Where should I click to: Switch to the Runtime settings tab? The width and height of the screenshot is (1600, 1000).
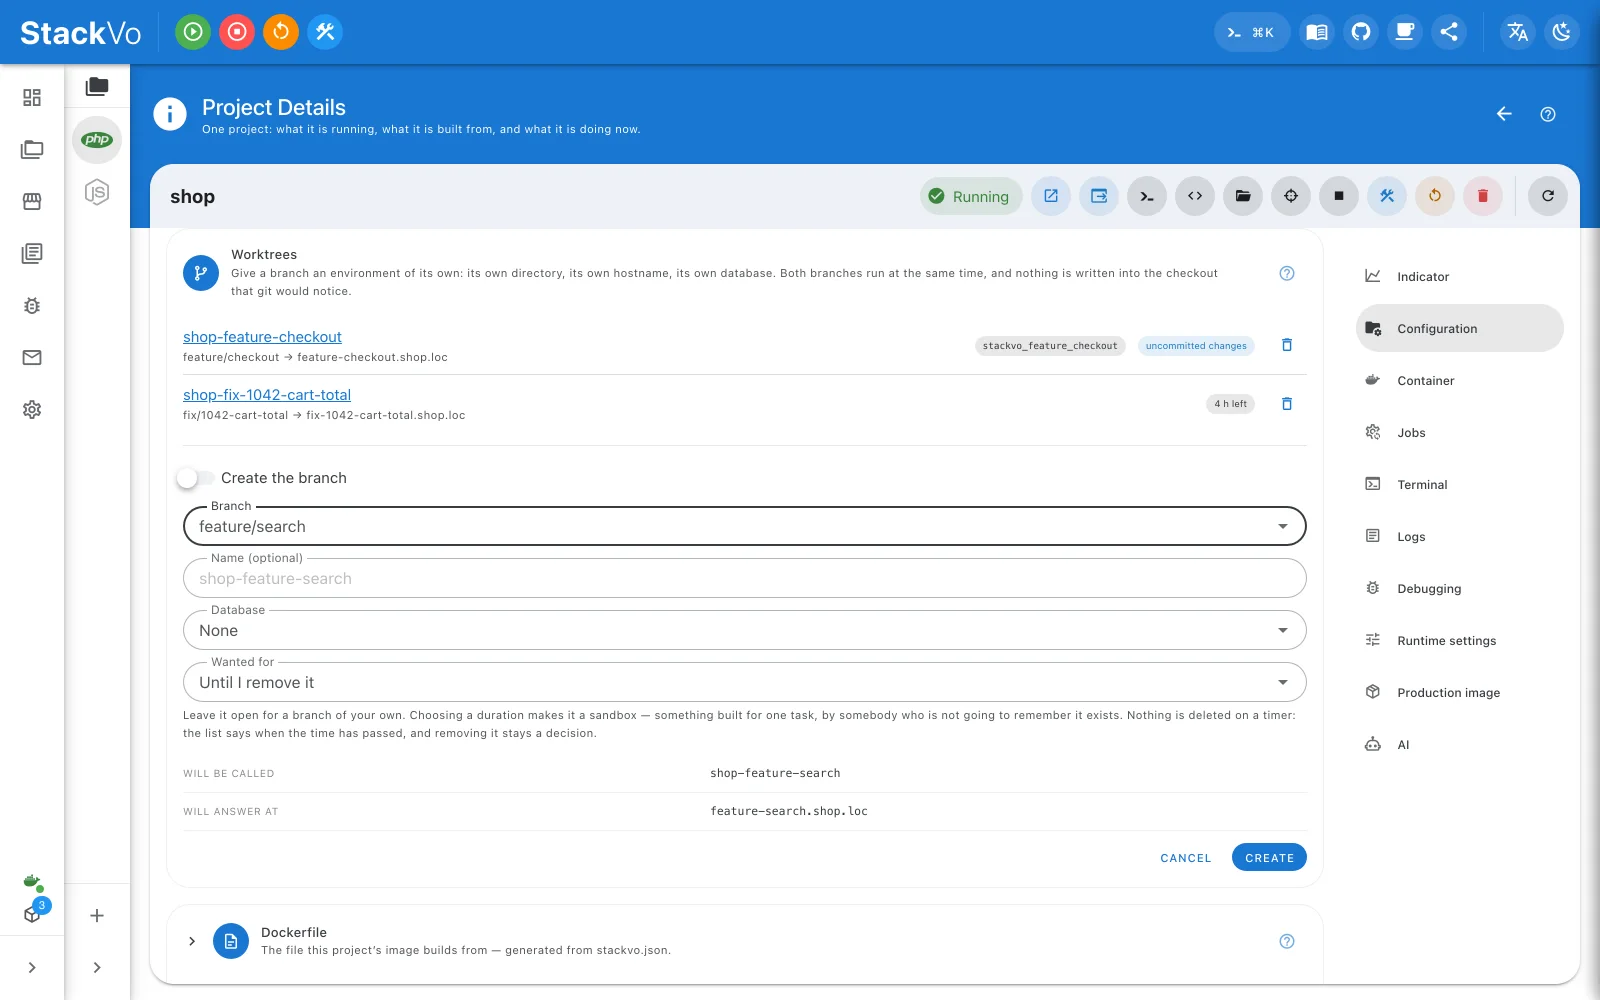[1460, 640]
